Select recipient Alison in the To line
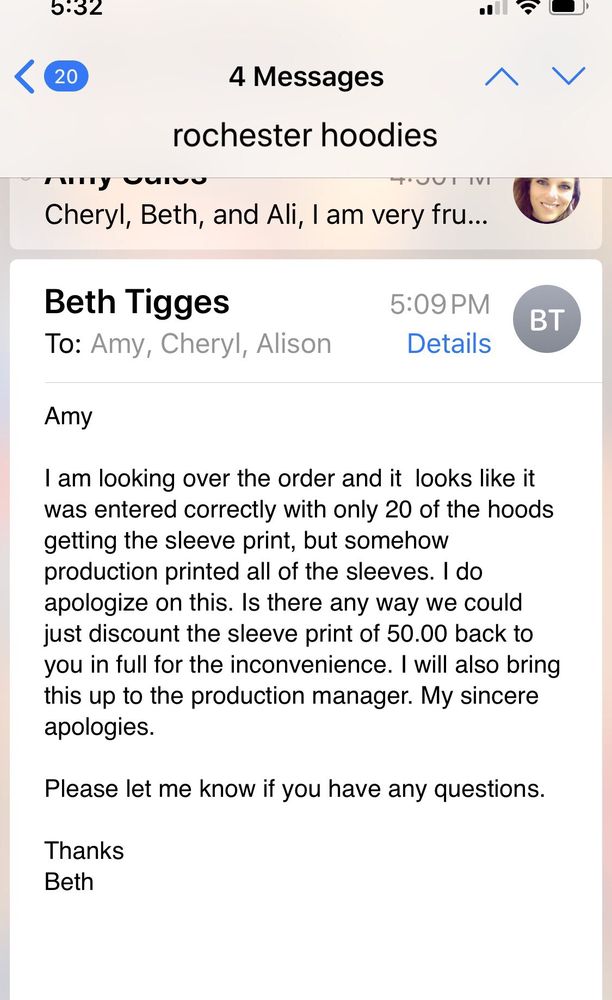612x1000 pixels. 293,343
